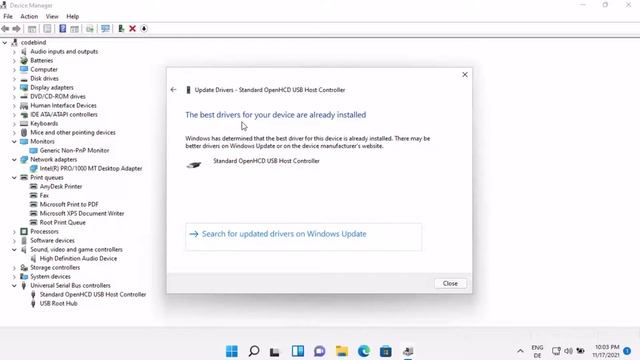Click the ENG DE language indicator
The width and height of the screenshot is (640, 360).
coord(537,351)
